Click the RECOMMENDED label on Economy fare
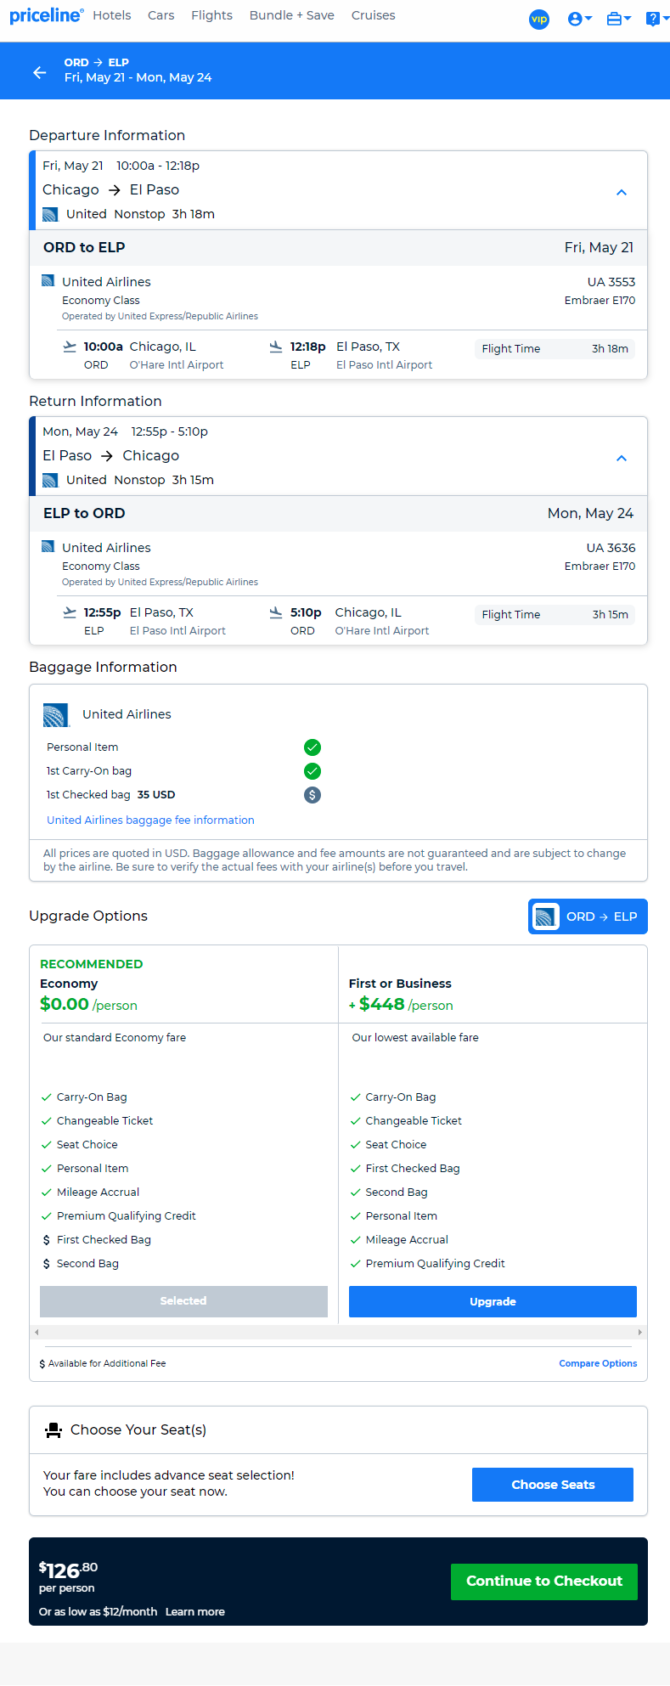The width and height of the screenshot is (670, 1686). (x=91, y=964)
